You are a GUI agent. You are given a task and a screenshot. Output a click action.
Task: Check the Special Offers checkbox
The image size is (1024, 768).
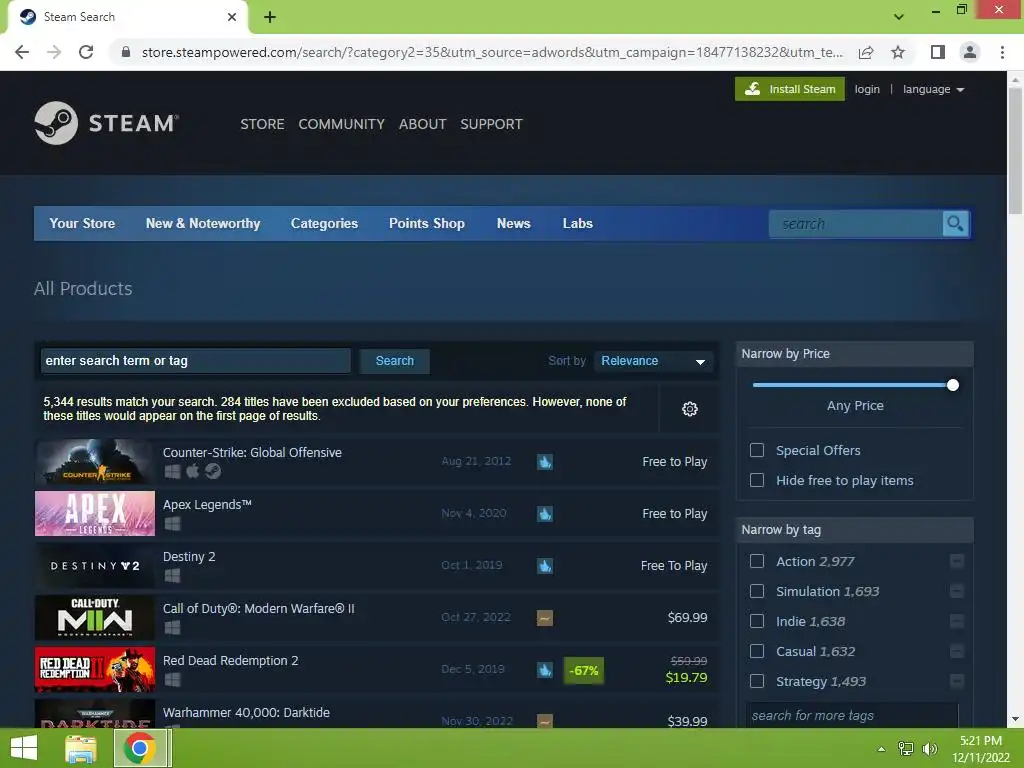pos(757,450)
